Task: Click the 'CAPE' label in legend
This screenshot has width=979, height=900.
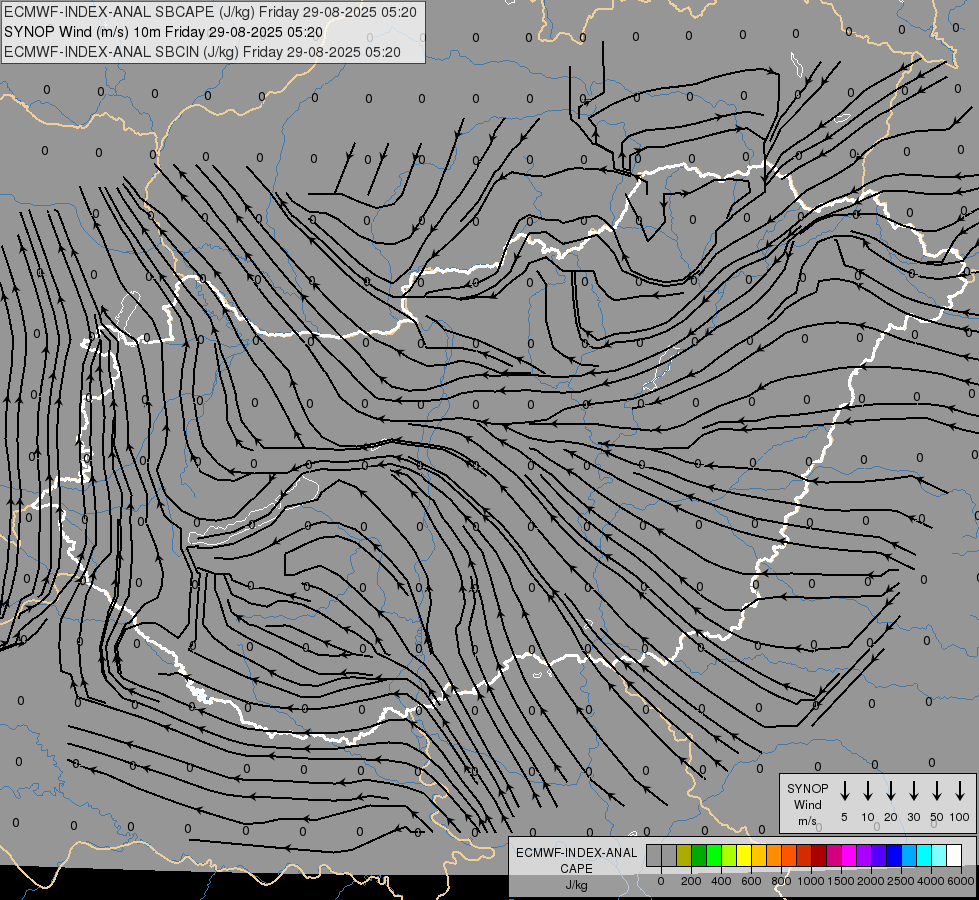Action: coord(576,869)
